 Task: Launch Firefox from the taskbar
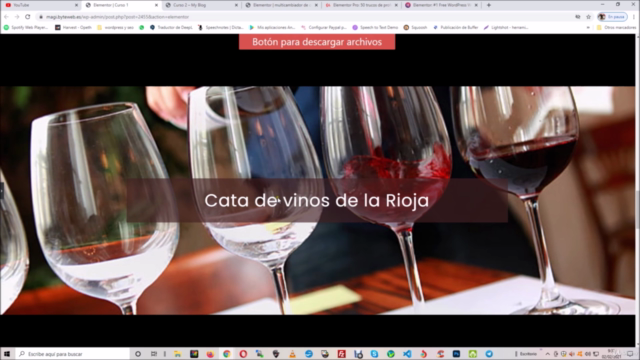pos(210,354)
